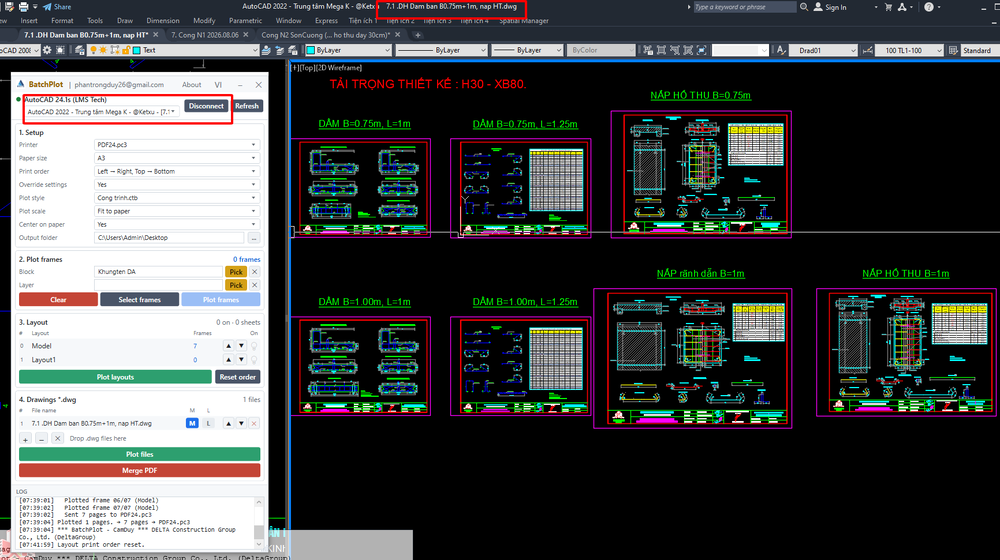Click the LOG panel vertical scrollbar

click(259, 523)
